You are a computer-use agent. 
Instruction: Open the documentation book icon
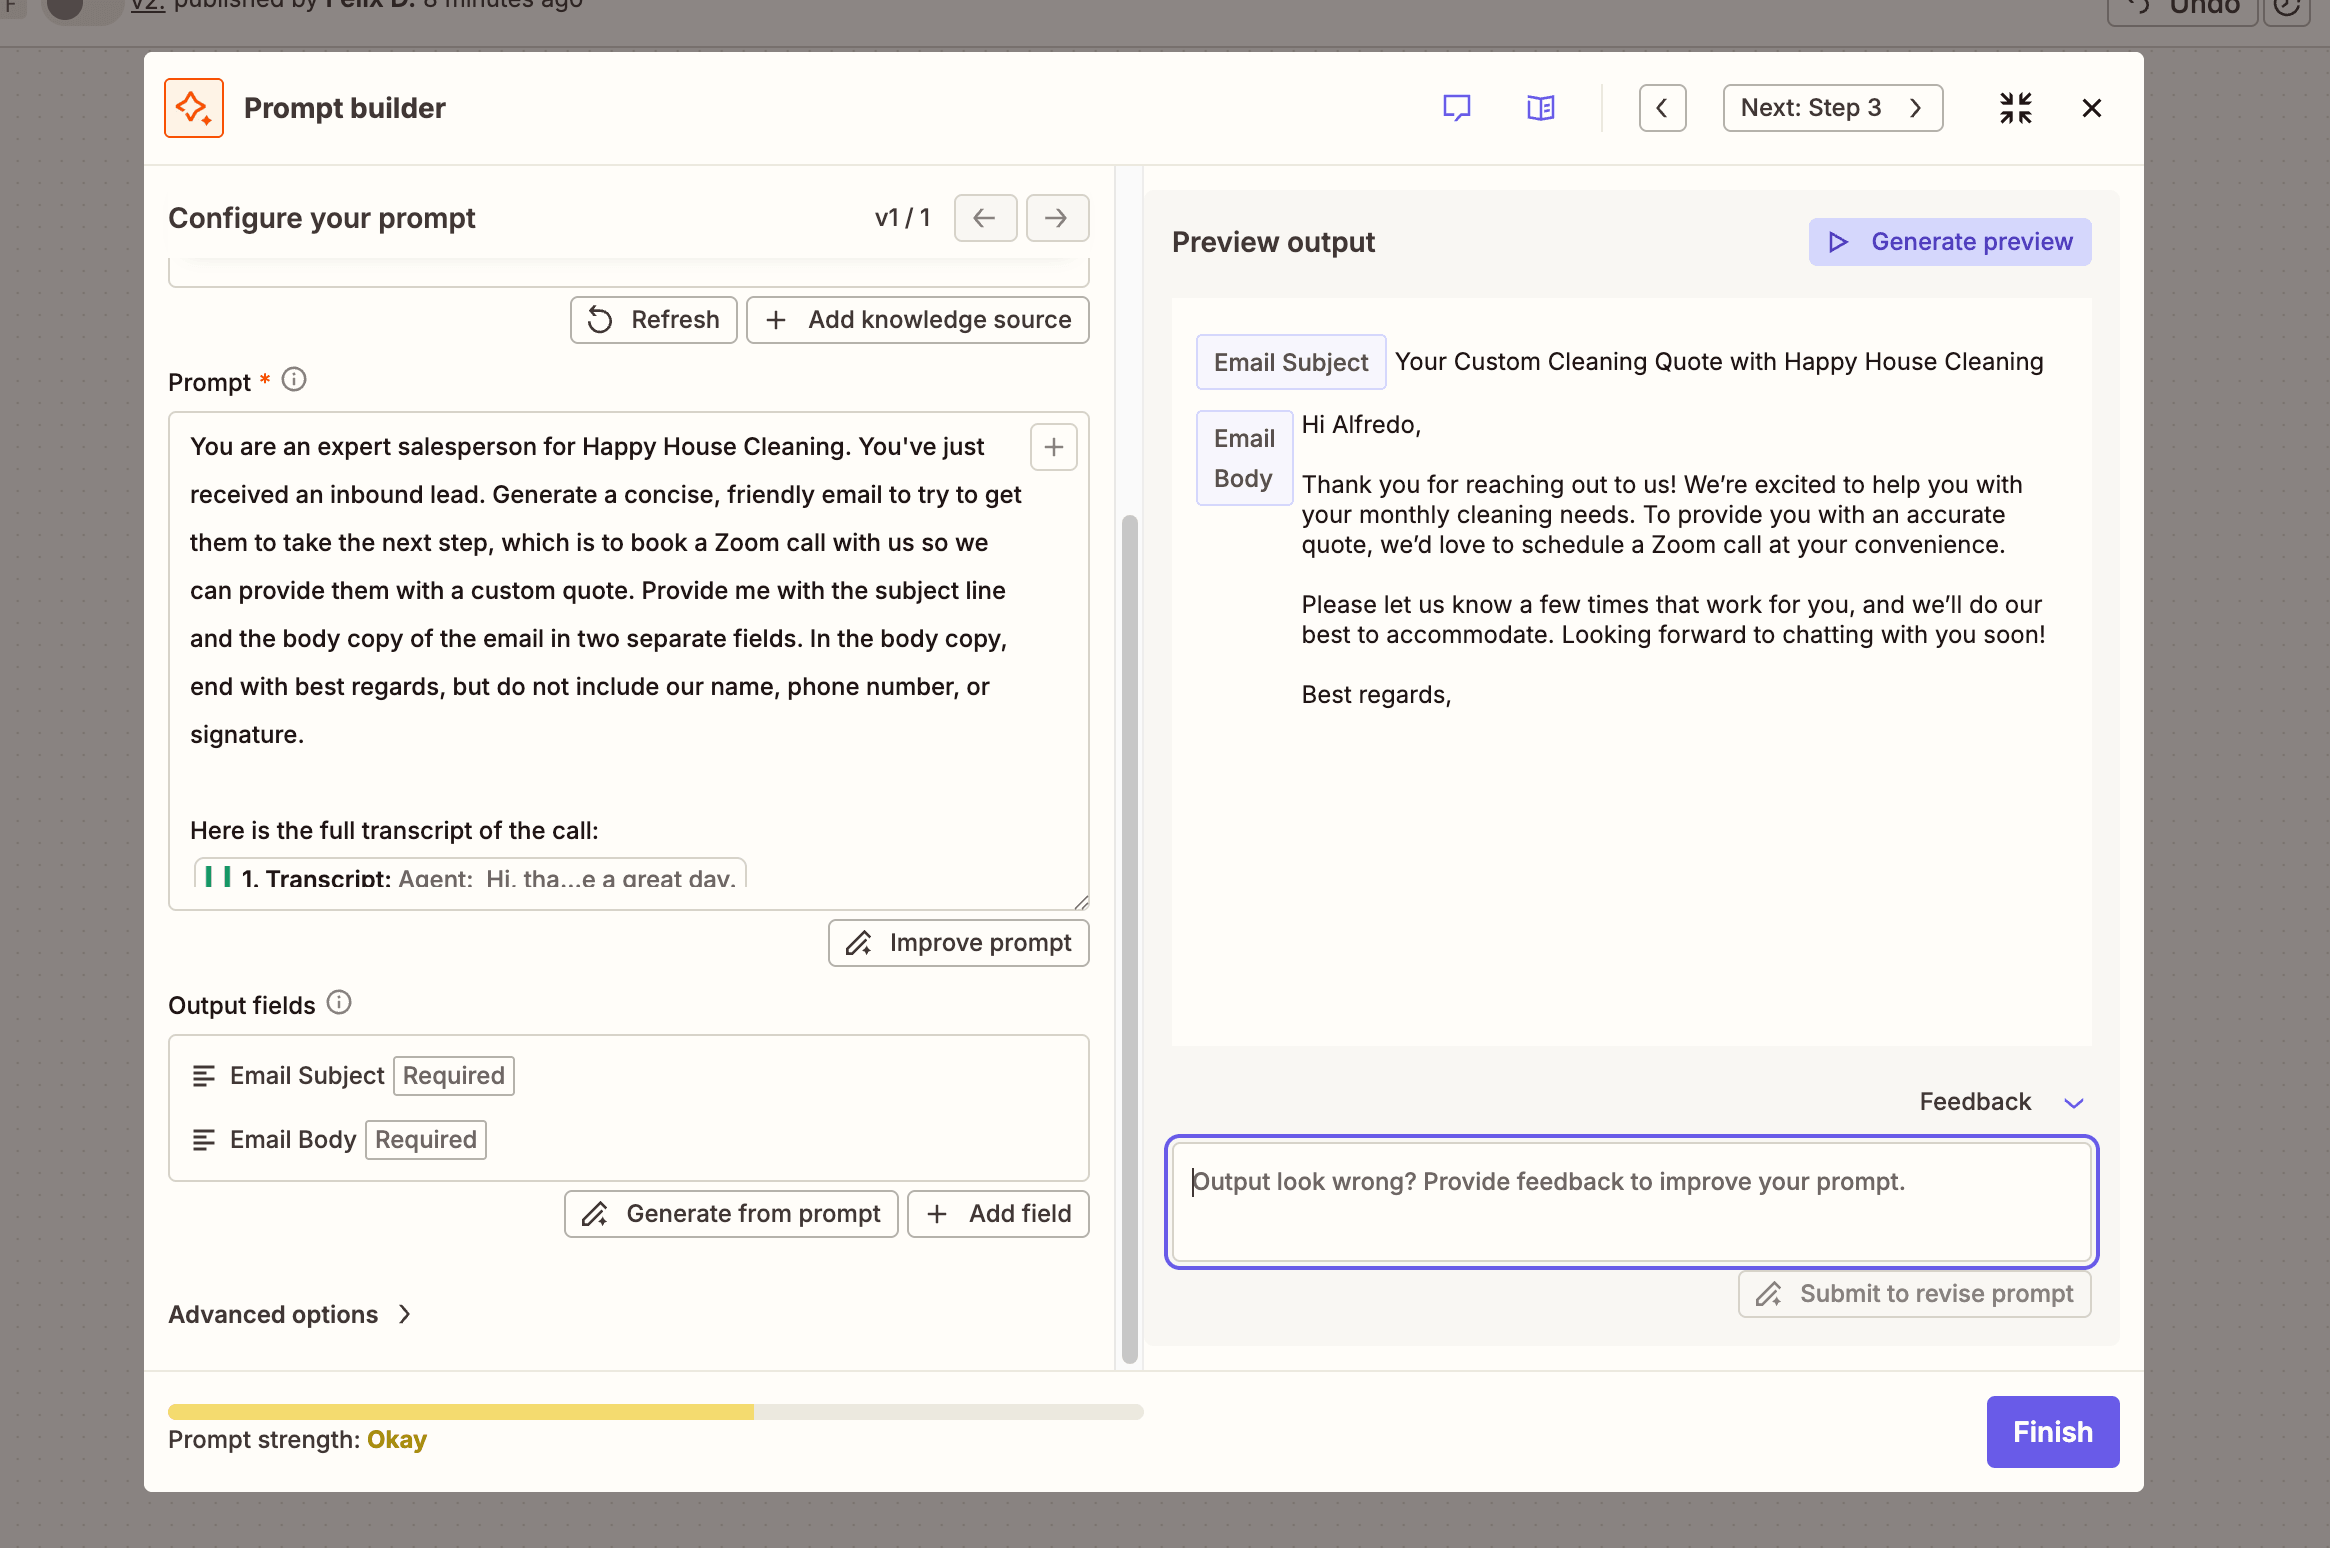click(1540, 107)
